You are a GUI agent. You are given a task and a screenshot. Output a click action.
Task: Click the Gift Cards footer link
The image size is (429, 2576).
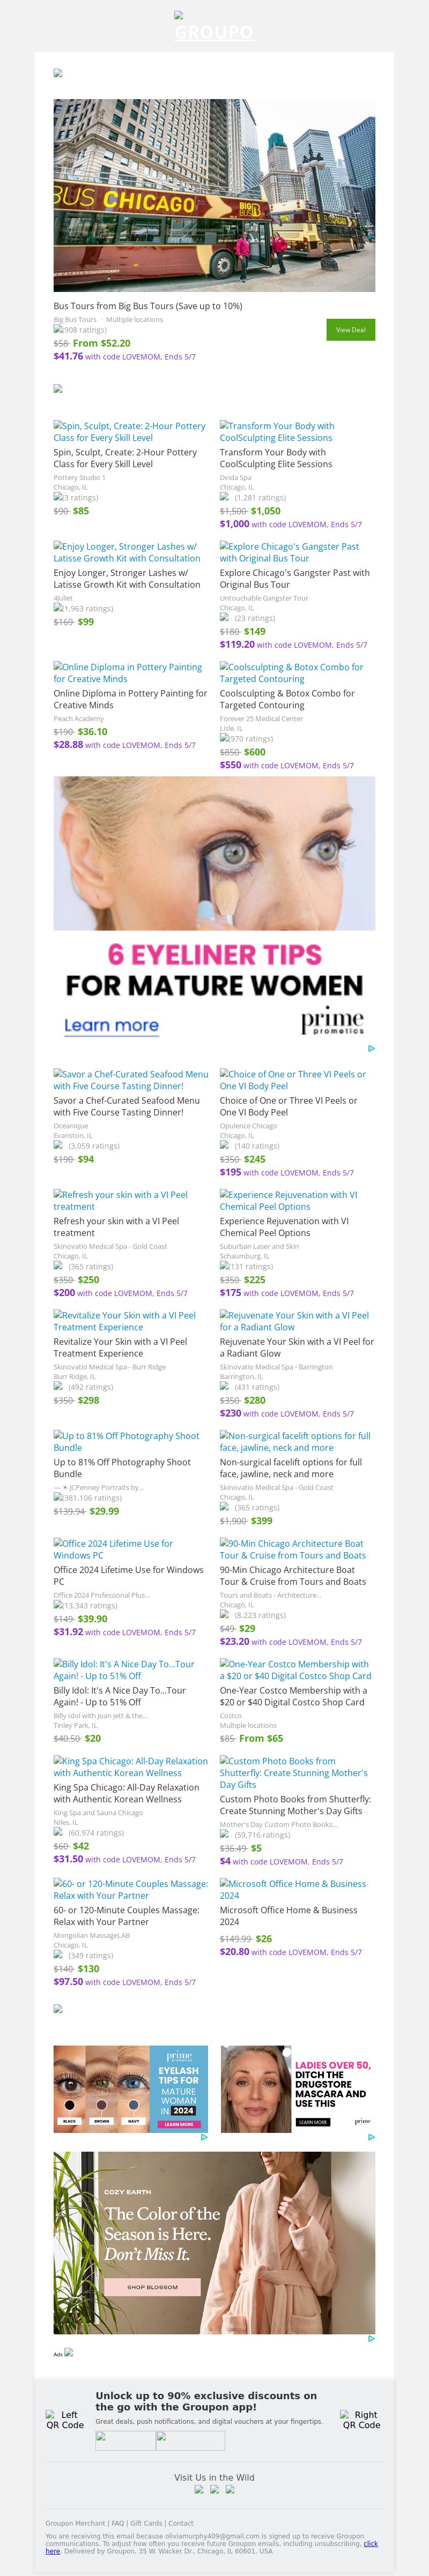click(146, 2523)
